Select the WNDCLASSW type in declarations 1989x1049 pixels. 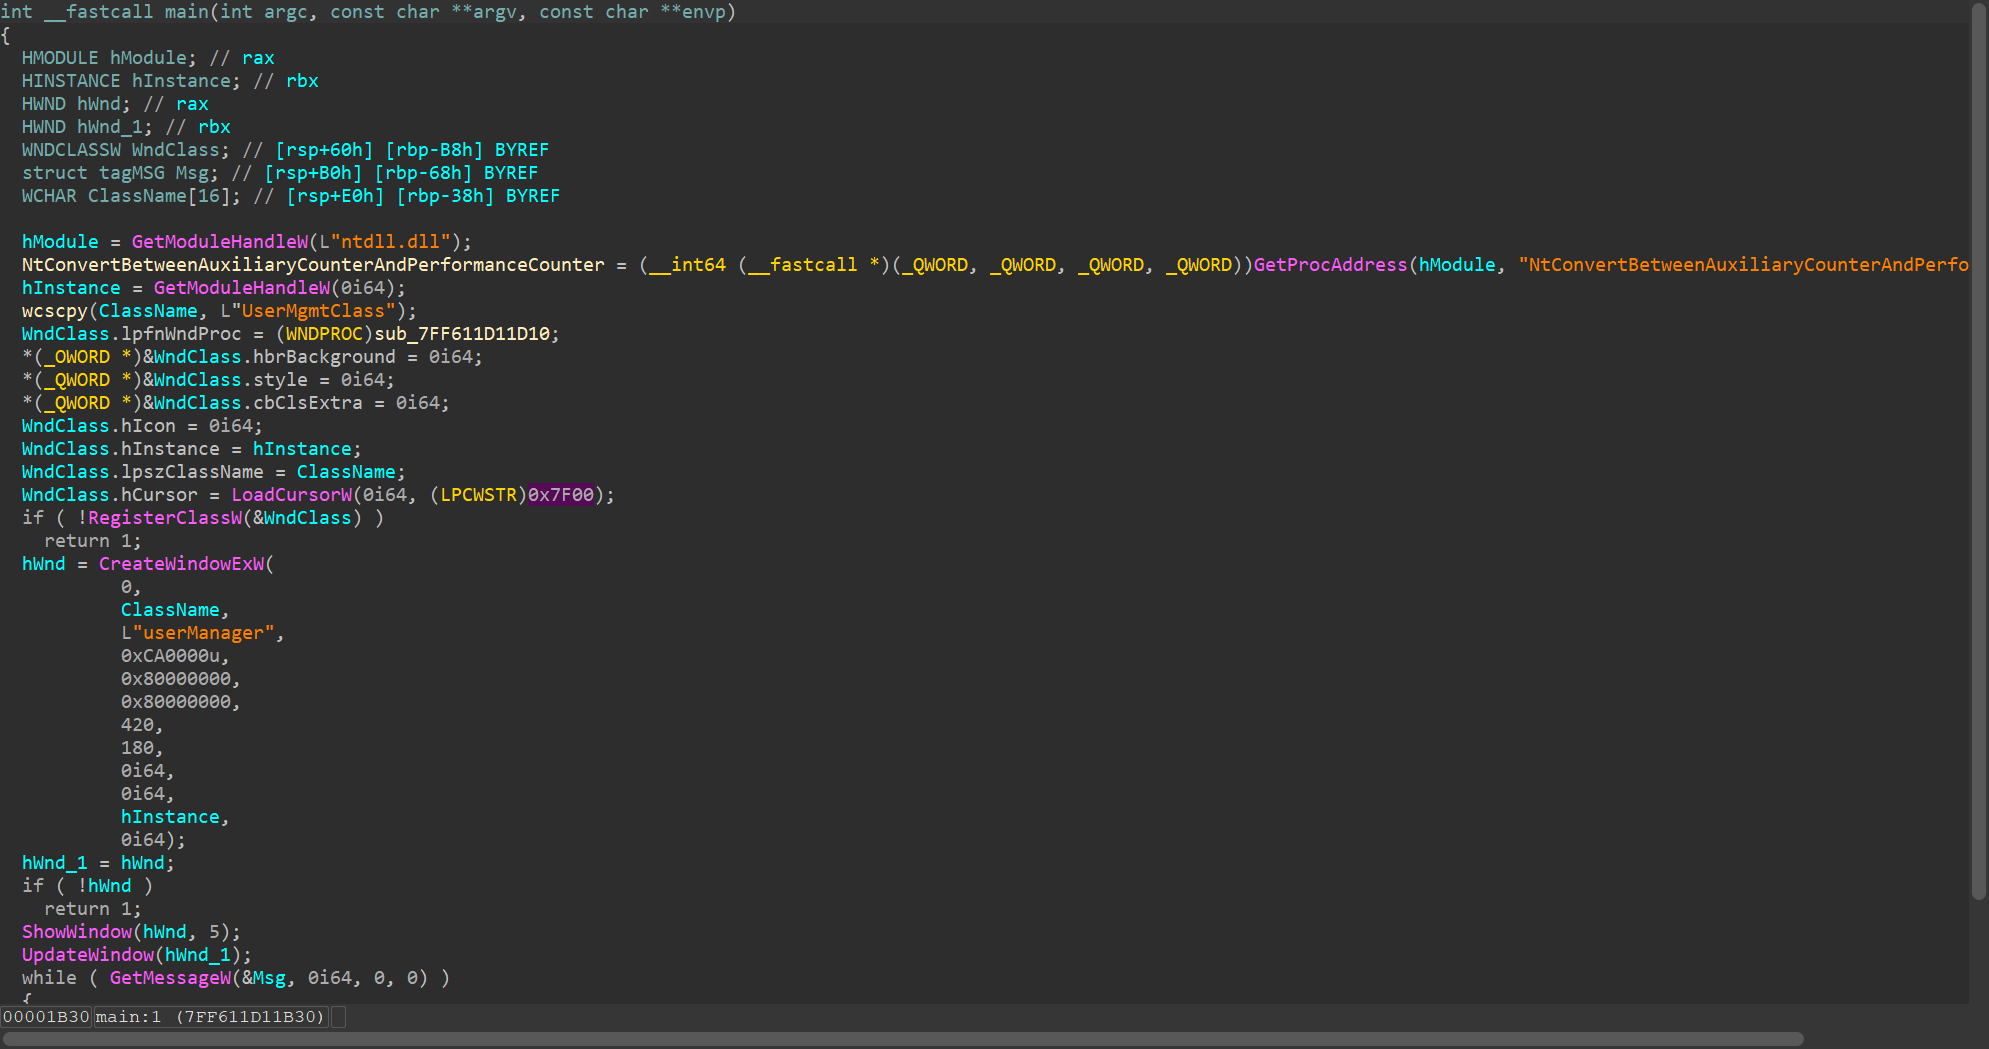(x=71, y=150)
